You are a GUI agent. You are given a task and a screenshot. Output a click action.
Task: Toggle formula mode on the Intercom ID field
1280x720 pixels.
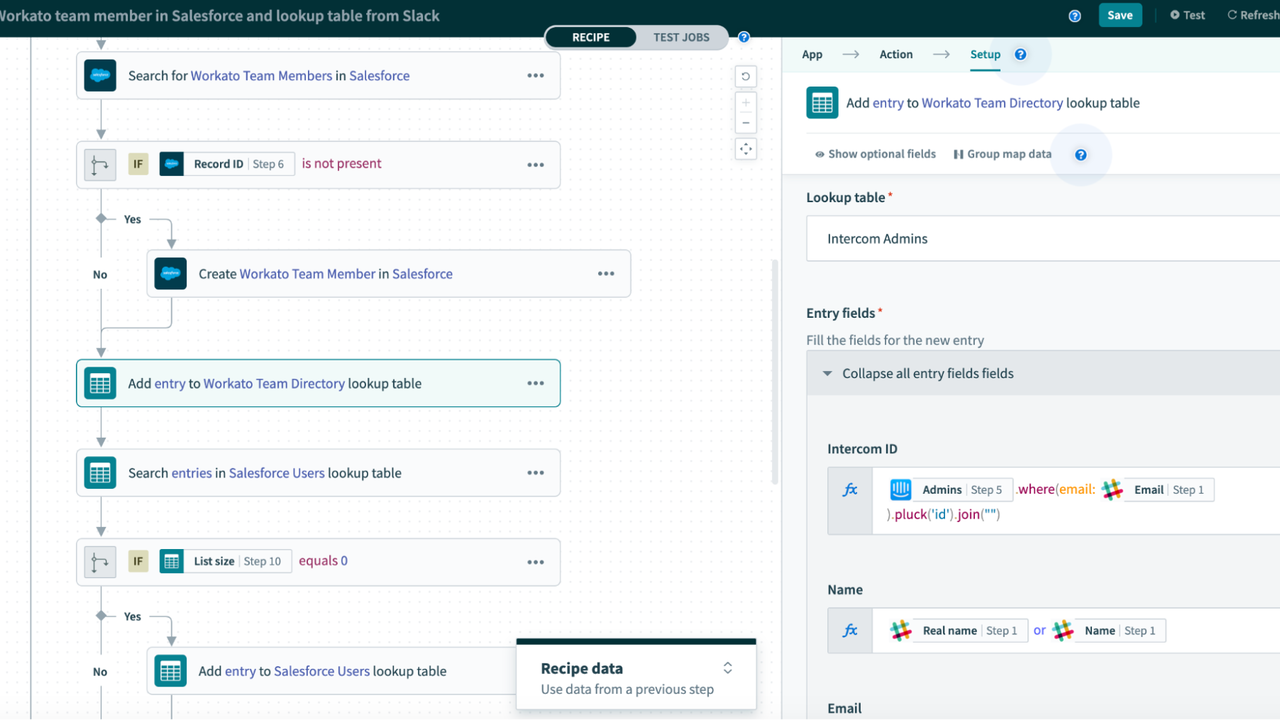click(x=851, y=489)
